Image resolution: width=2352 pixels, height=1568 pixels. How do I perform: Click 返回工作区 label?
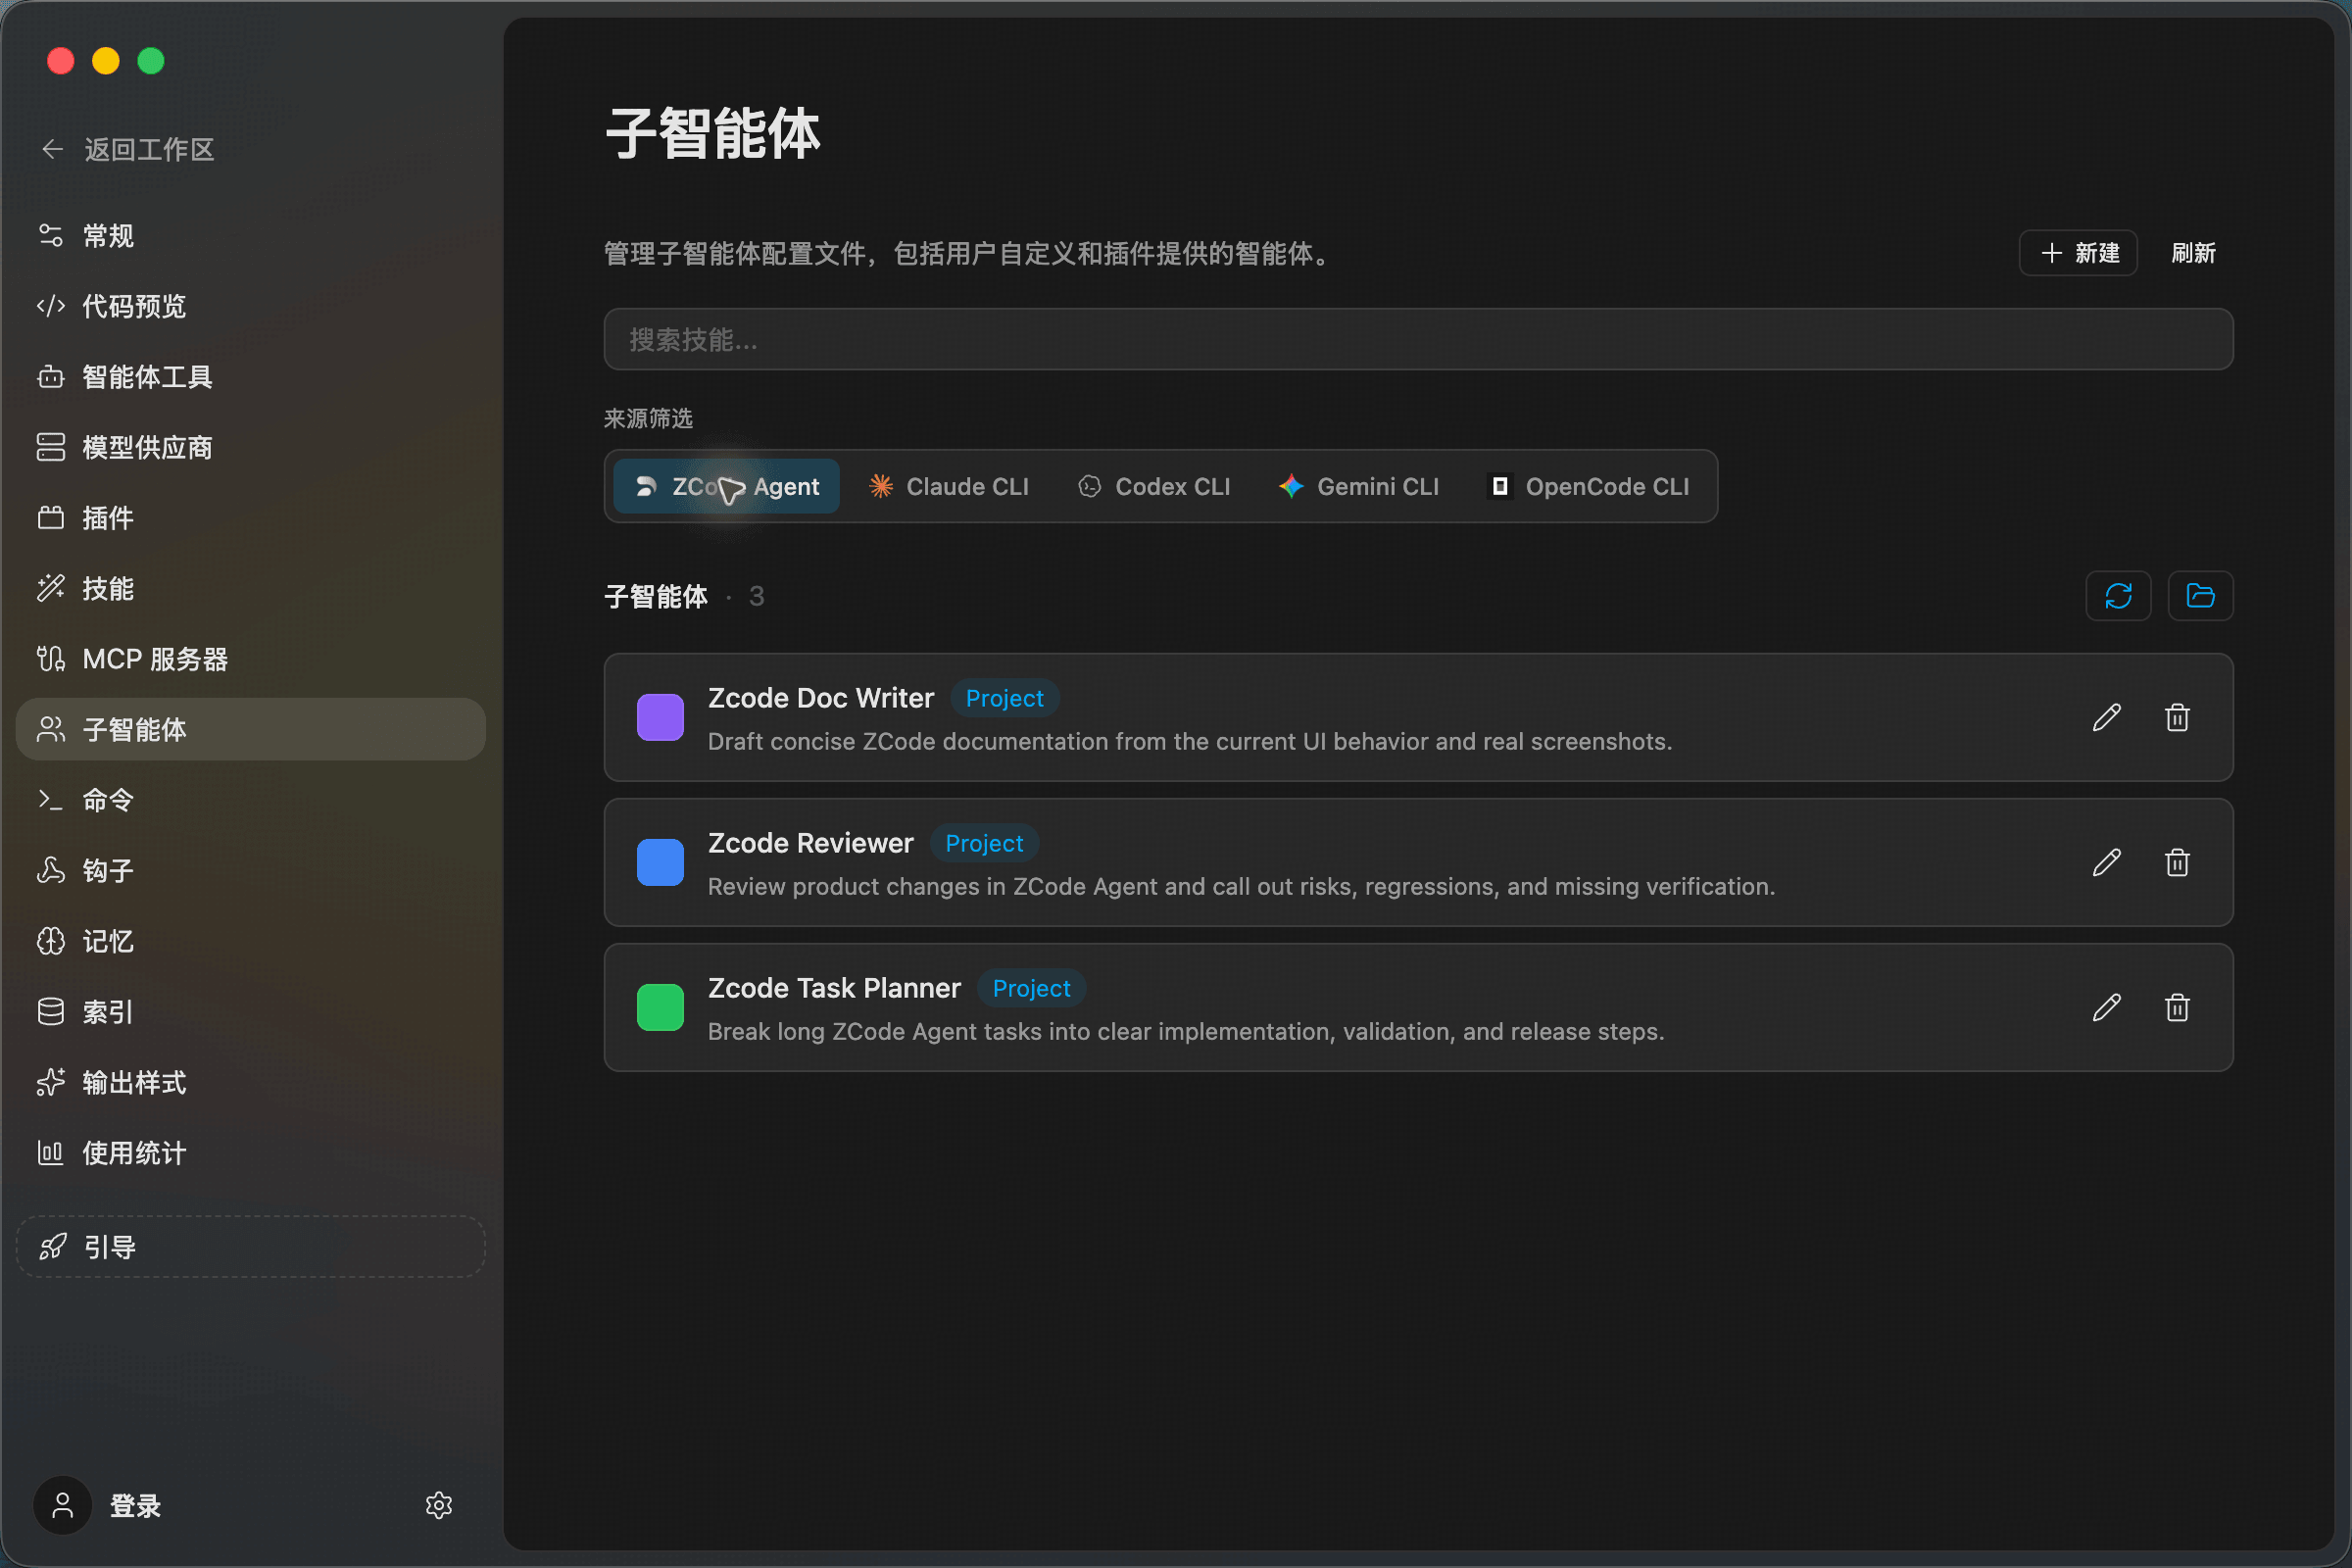coord(149,150)
